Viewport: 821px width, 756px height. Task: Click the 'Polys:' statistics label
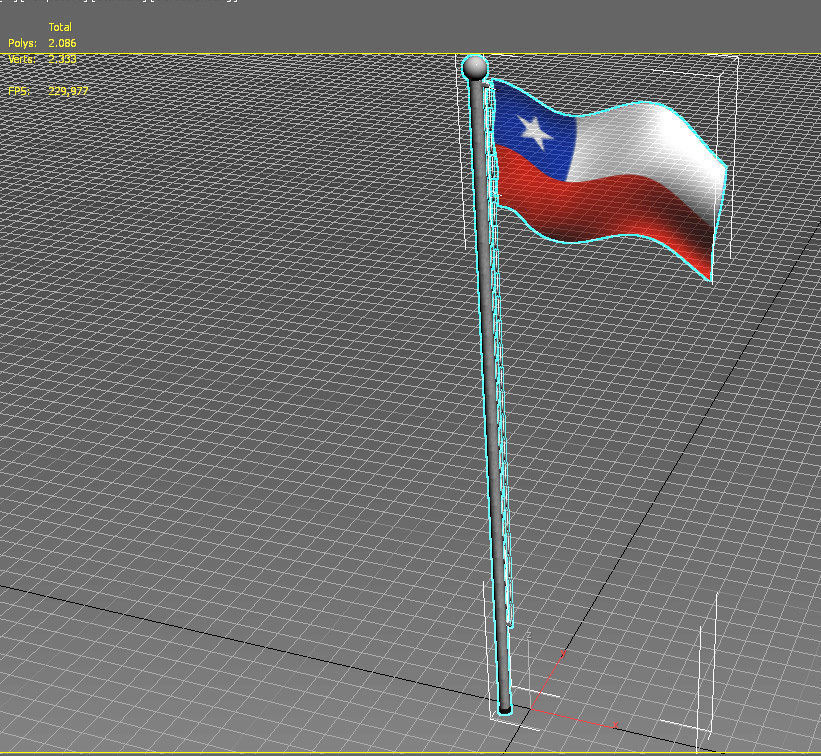pos(23,43)
